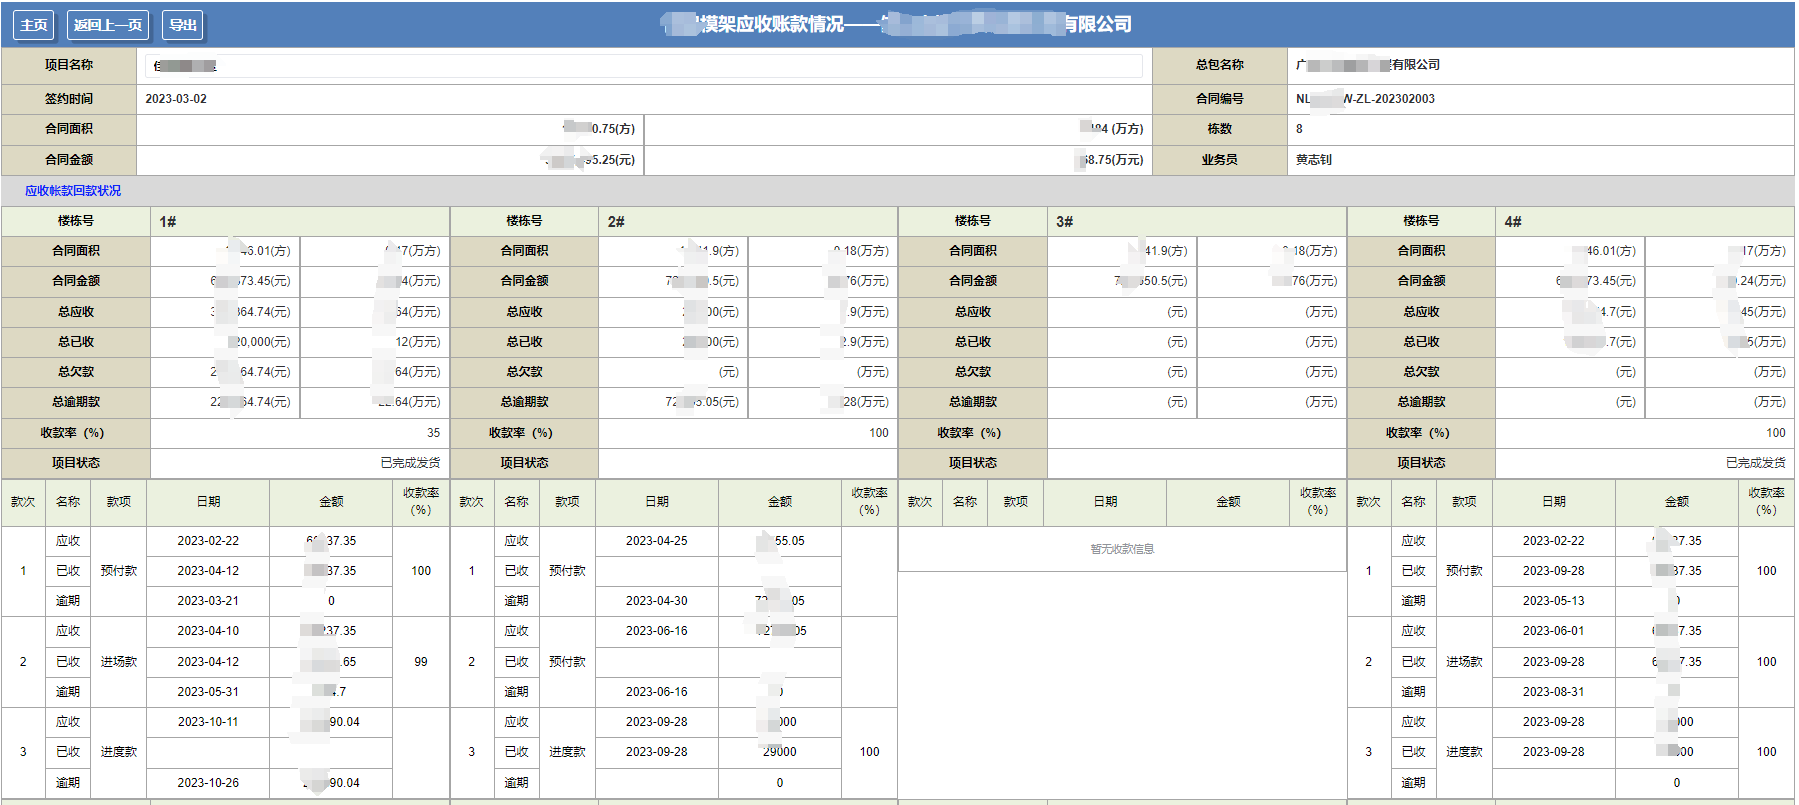1799x805 pixels.
Task: Select the 已完成发货 status for building 4#
Action: 1755,463
